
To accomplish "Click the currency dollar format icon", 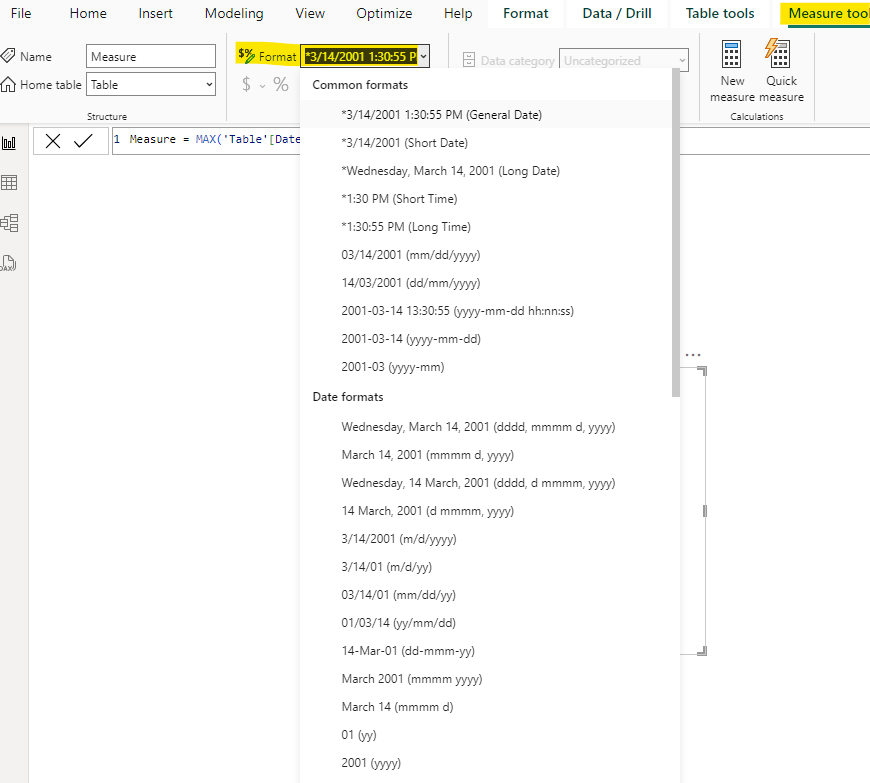I will coord(247,84).
